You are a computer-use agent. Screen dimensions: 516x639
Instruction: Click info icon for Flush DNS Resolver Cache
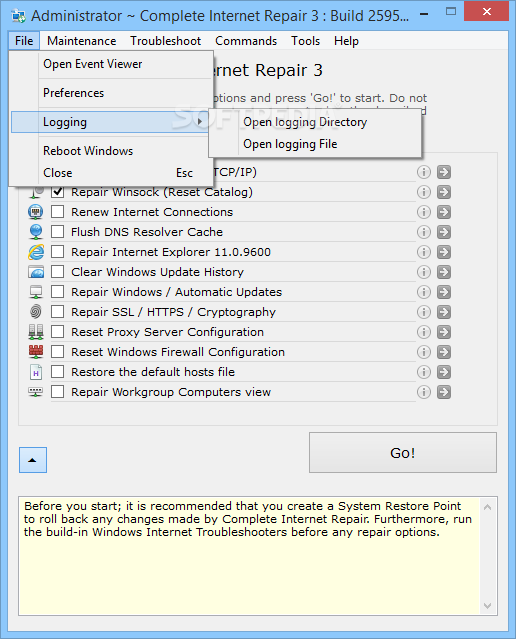(x=423, y=232)
